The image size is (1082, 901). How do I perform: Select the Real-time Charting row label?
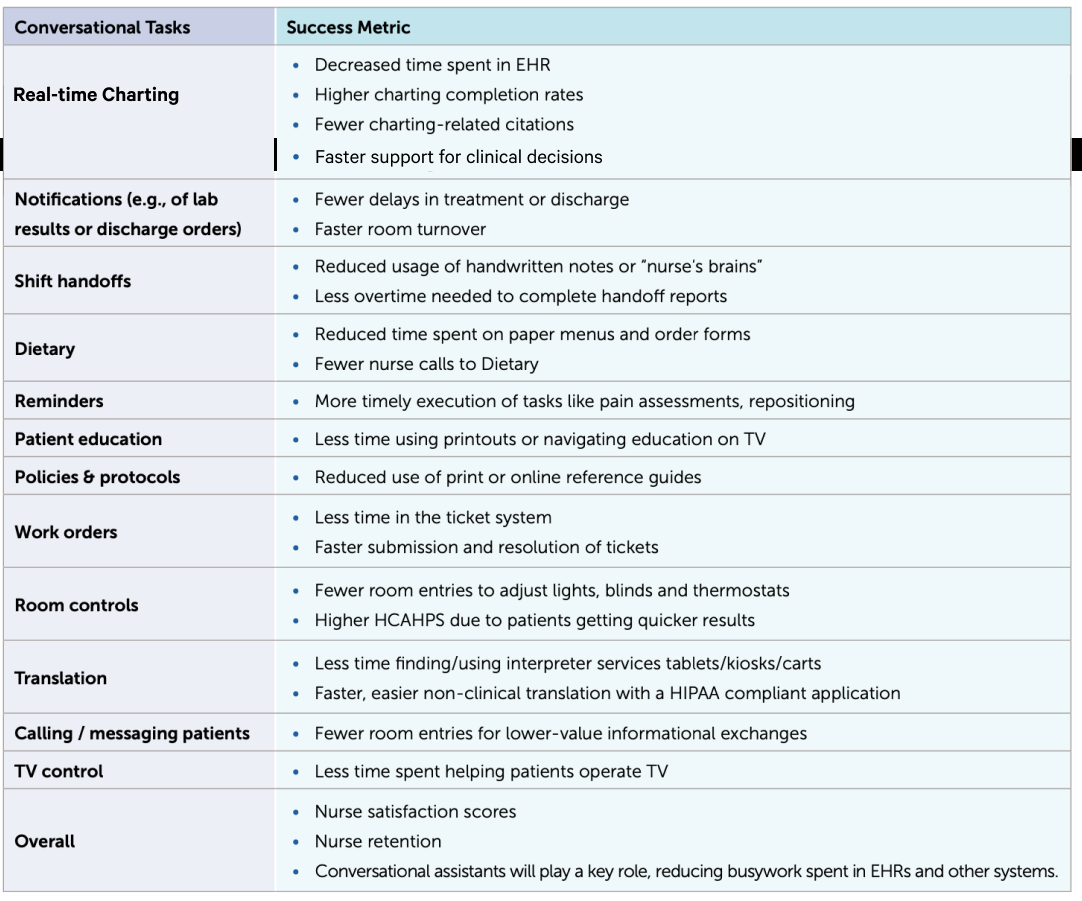[x=96, y=95]
